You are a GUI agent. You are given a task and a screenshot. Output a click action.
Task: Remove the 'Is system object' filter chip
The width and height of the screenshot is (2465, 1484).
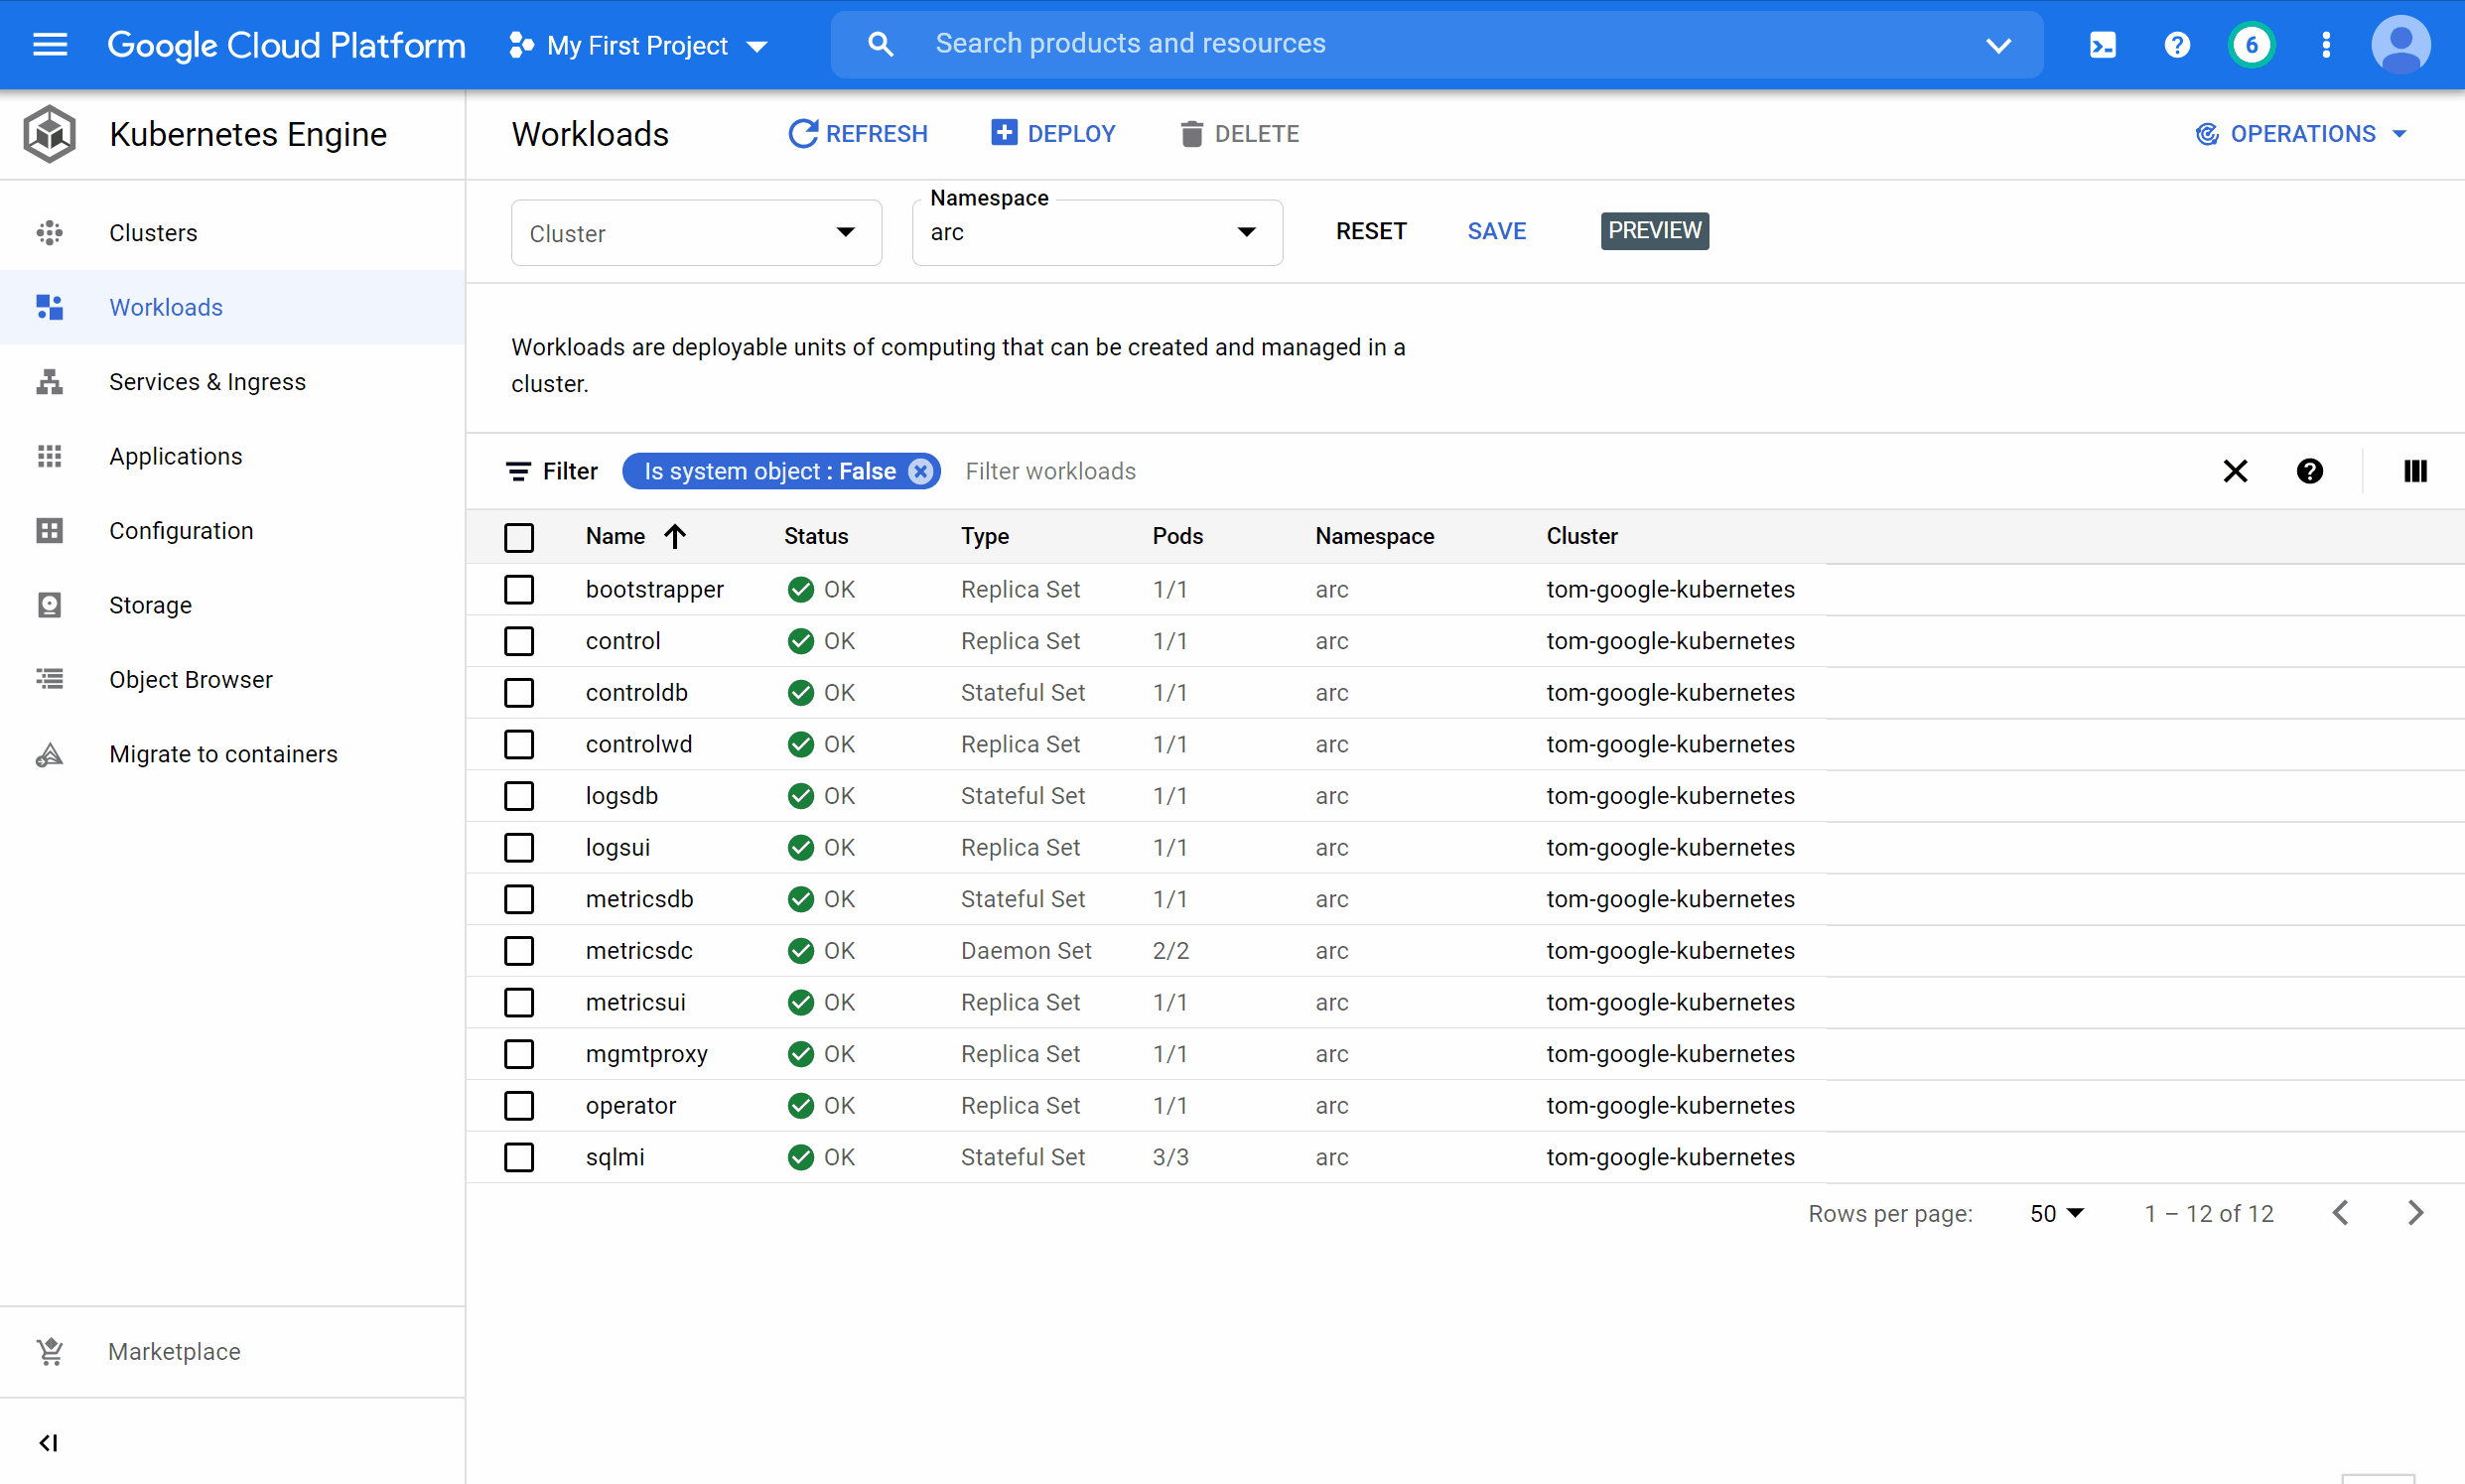click(920, 471)
